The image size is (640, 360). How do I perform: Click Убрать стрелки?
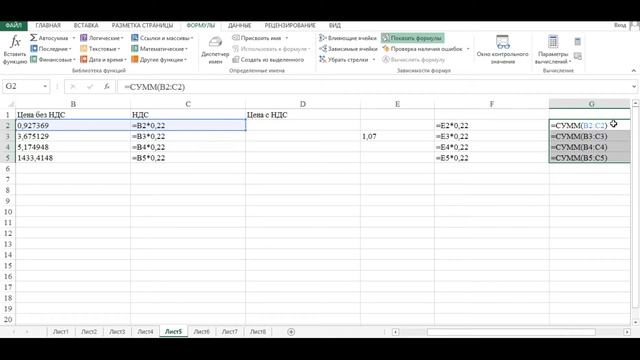pyautogui.click(x=344, y=60)
